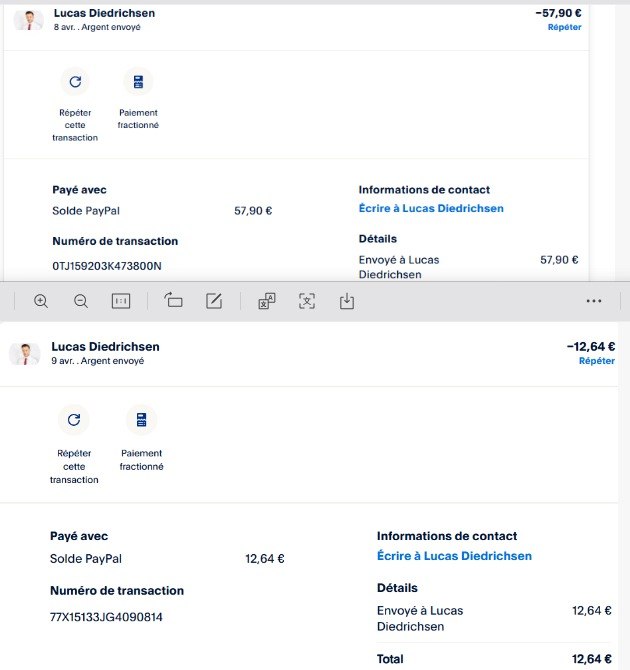Click 'Informations de contact' in the 8 avr. transaction
This screenshot has width=630, height=670.
(424, 190)
